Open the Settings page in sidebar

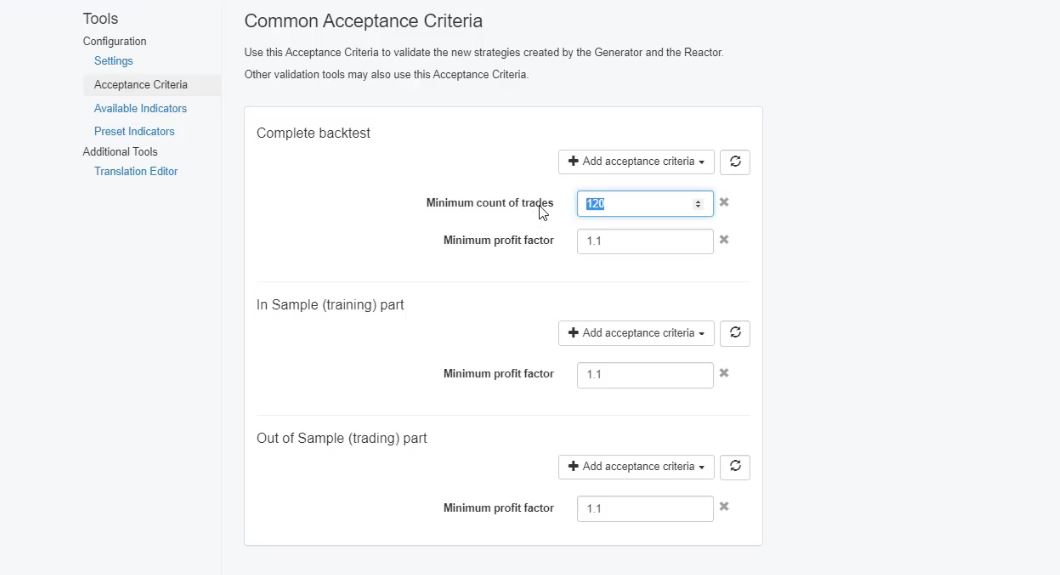pyautogui.click(x=113, y=61)
